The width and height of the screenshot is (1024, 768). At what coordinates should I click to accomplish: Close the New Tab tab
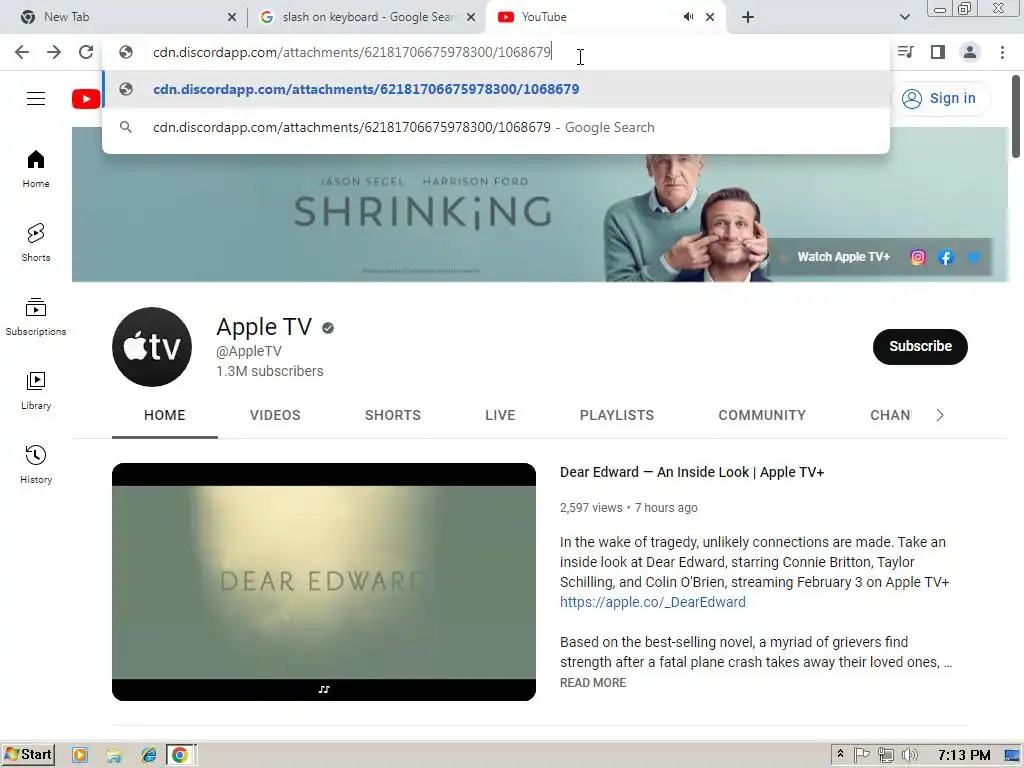232,17
